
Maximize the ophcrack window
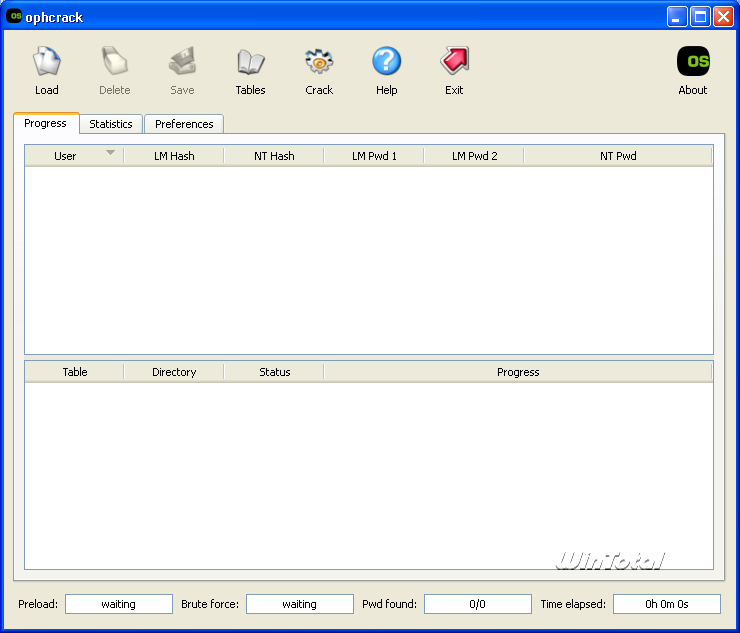pyautogui.click(x=700, y=16)
